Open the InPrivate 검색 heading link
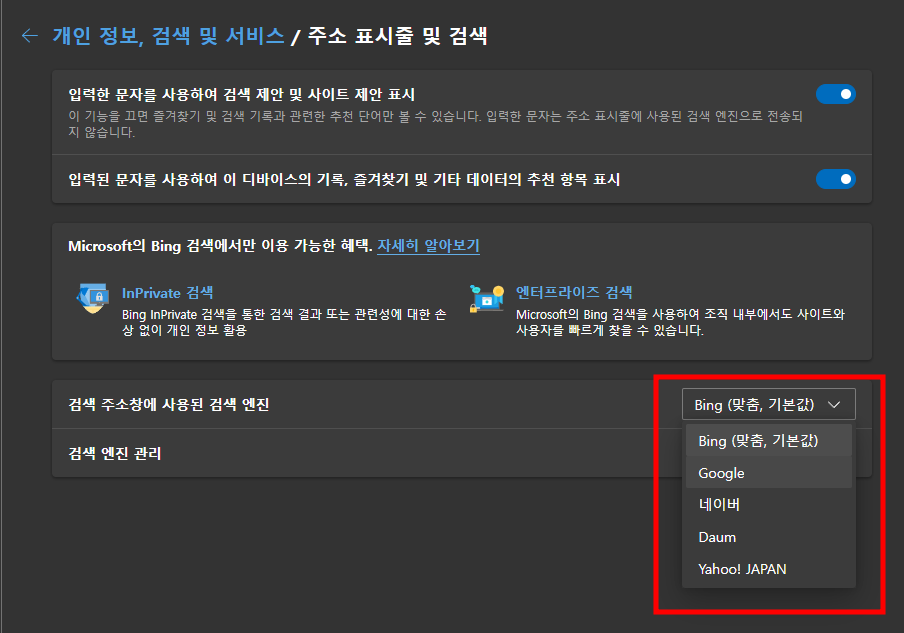Image resolution: width=904 pixels, height=633 pixels. tap(168, 293)
